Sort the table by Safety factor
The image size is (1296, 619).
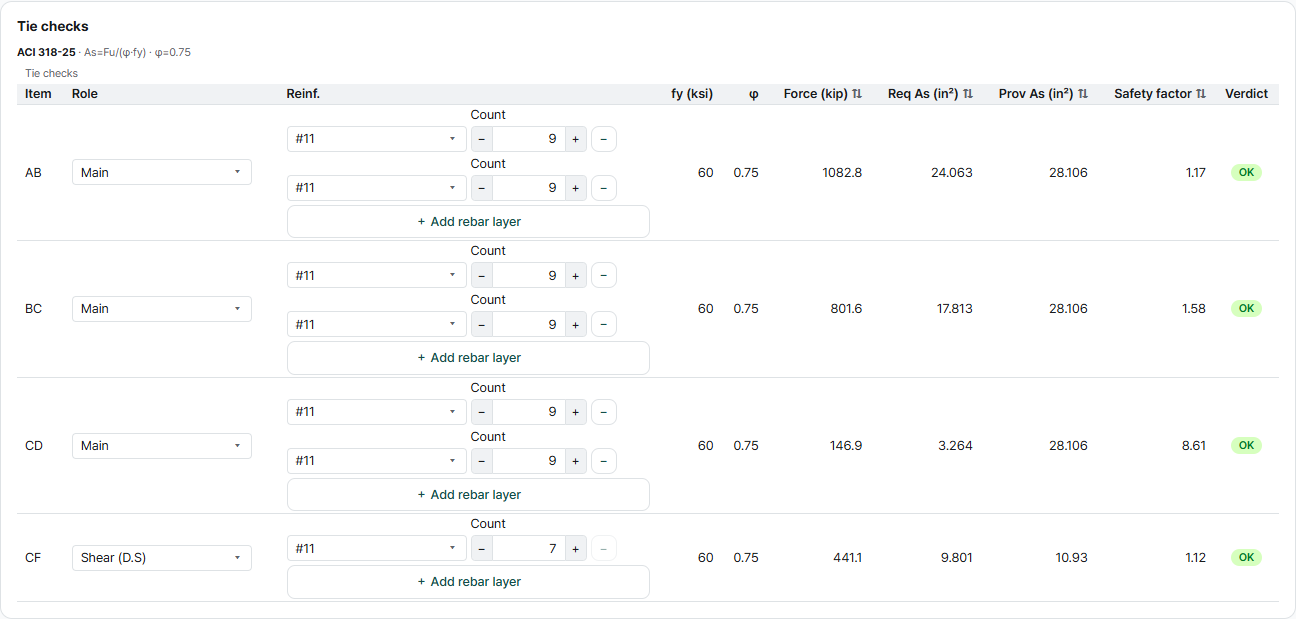[x=1201, y=94]
